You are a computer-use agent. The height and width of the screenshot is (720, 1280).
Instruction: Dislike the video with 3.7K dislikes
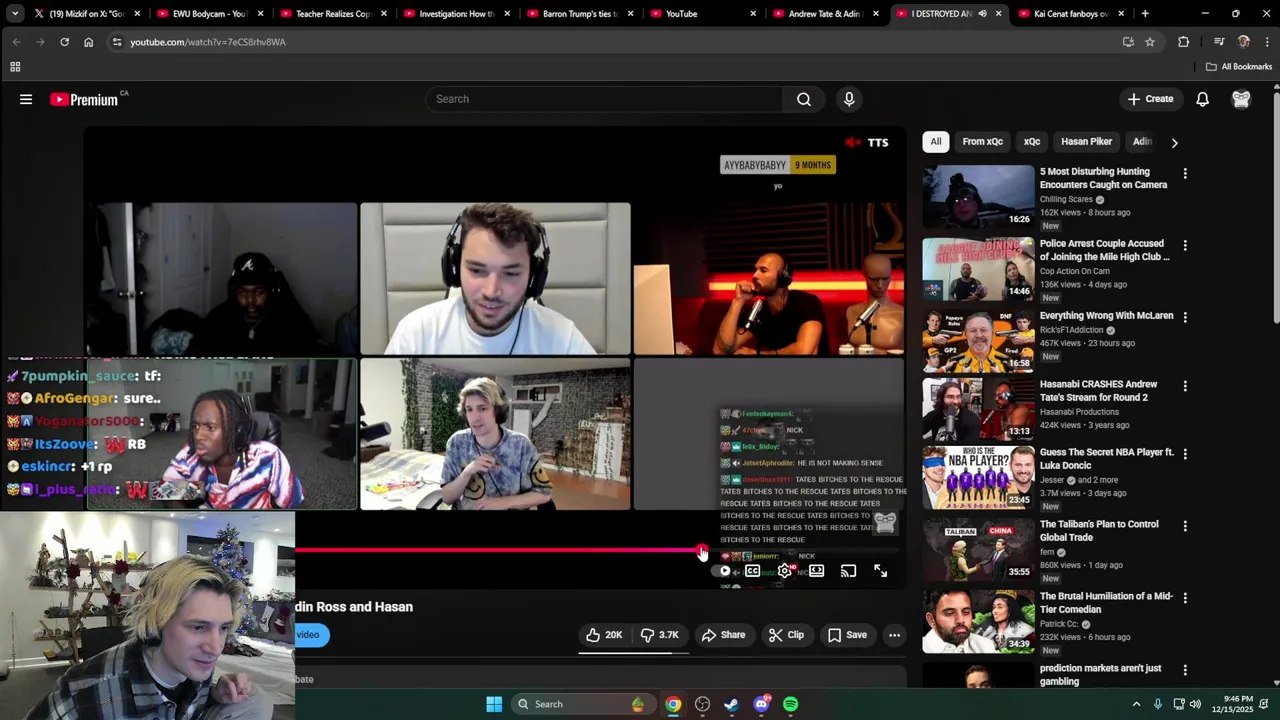click(x=660, y=635)
